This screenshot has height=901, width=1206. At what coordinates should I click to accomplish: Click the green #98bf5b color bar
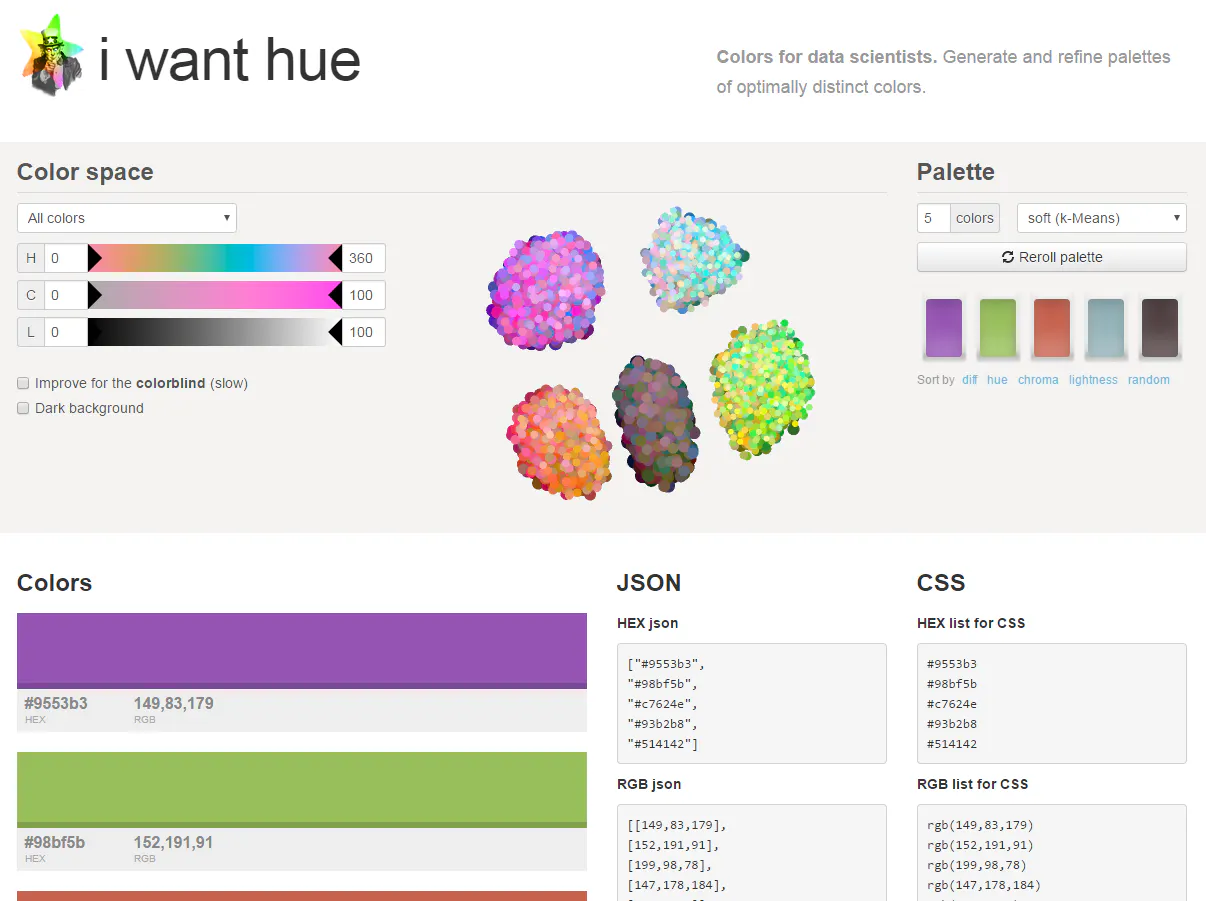coord(302,789)
